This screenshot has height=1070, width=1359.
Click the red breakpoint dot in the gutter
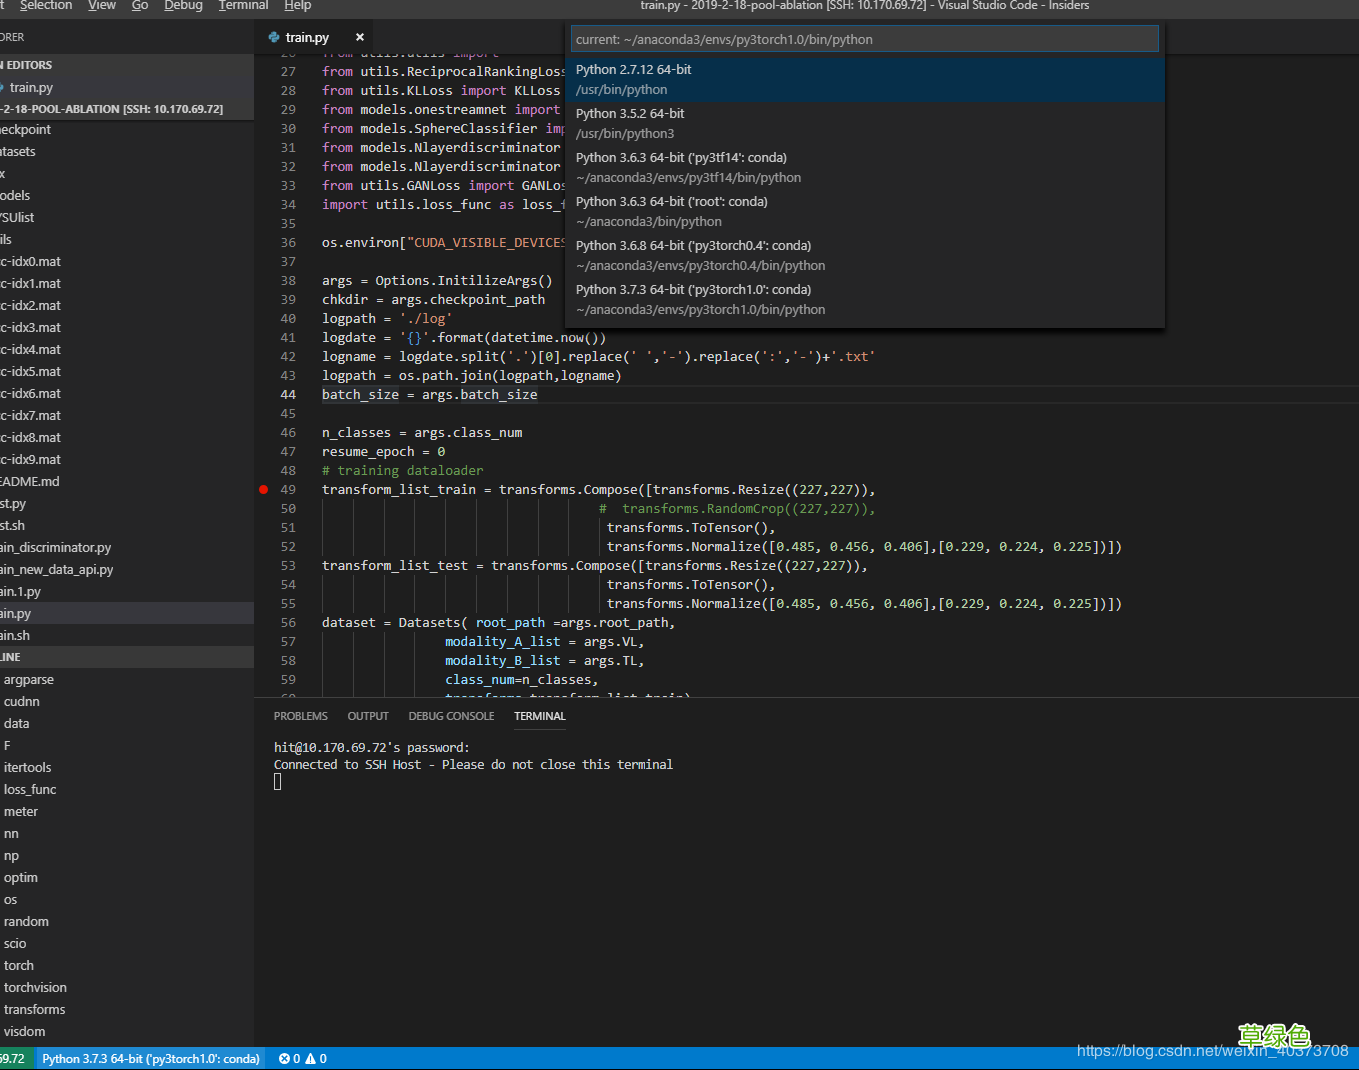click(263, 489)
